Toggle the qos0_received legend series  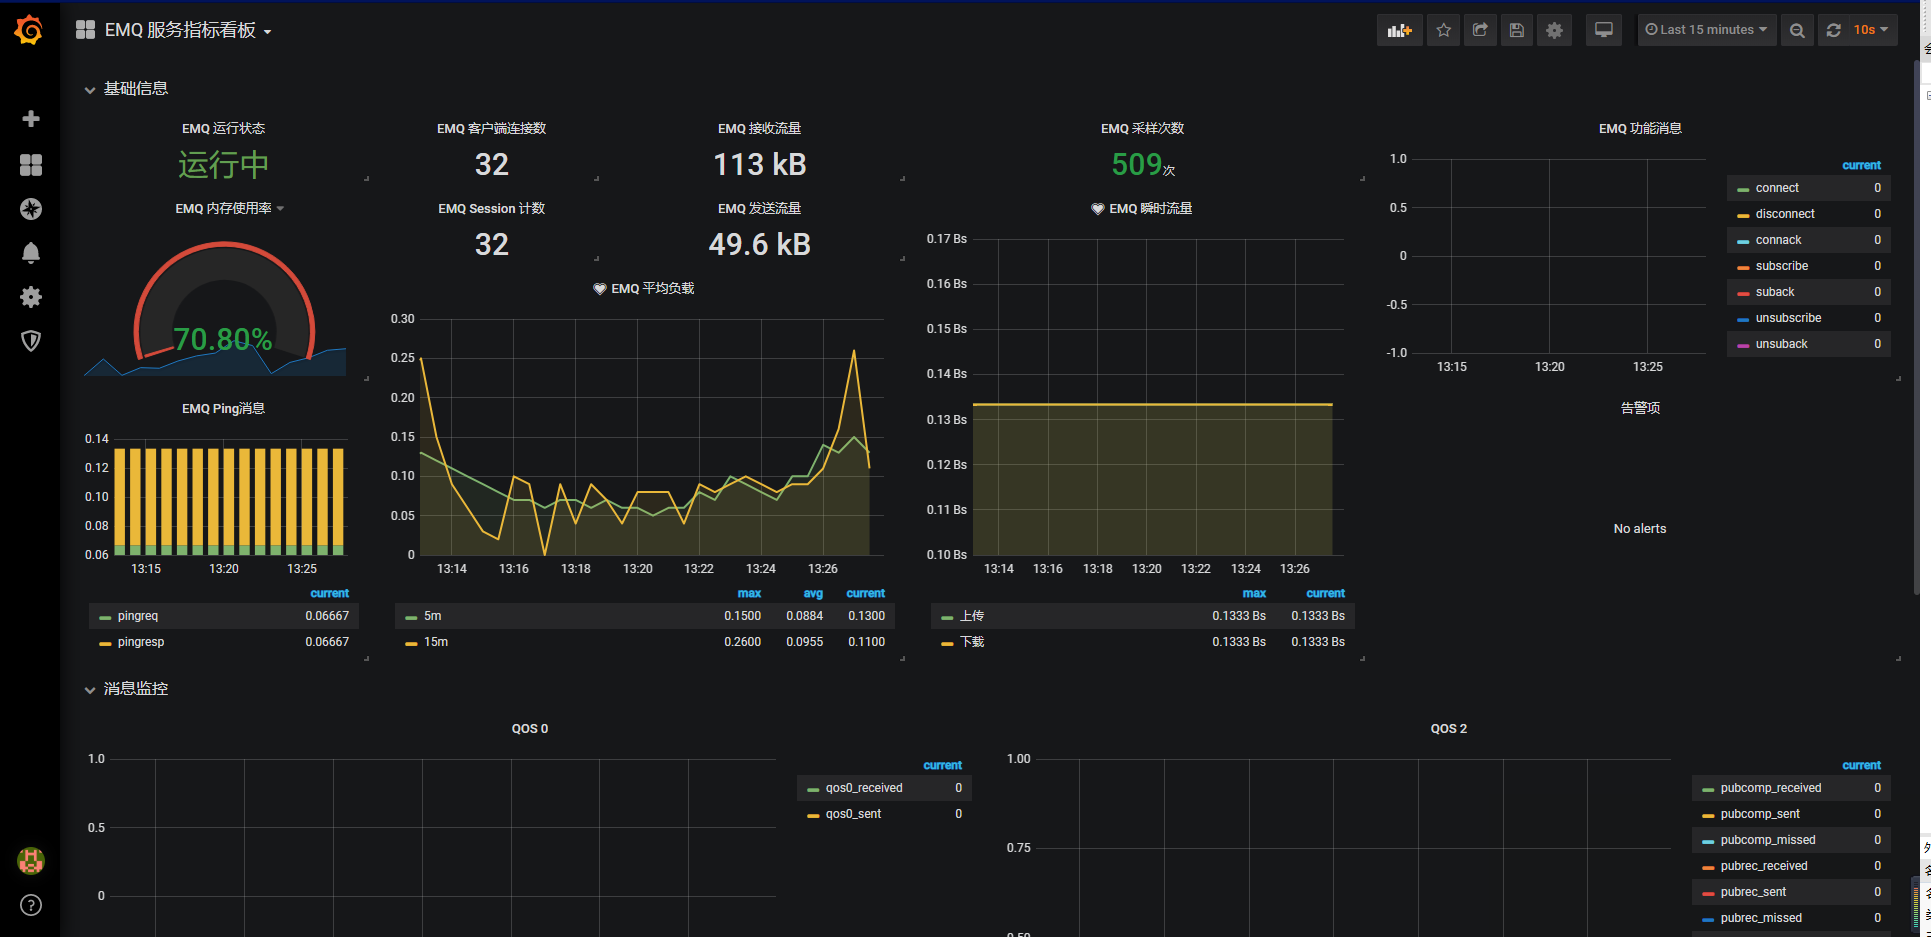coord(864,788)
